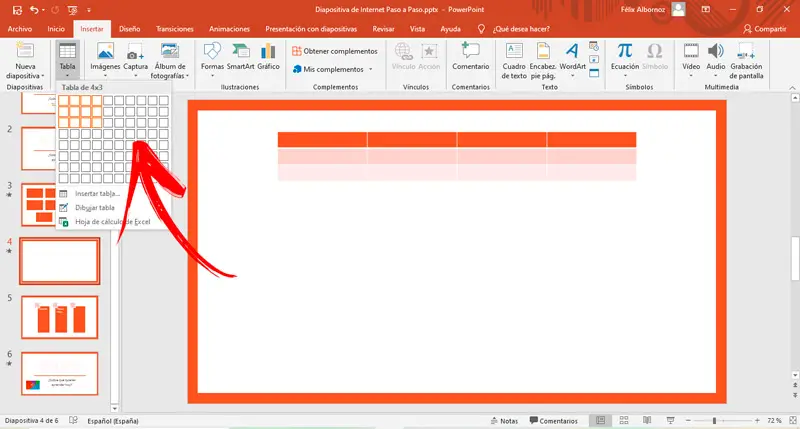Open Mis complementos

pyautogui.click(x=328, y=69)
